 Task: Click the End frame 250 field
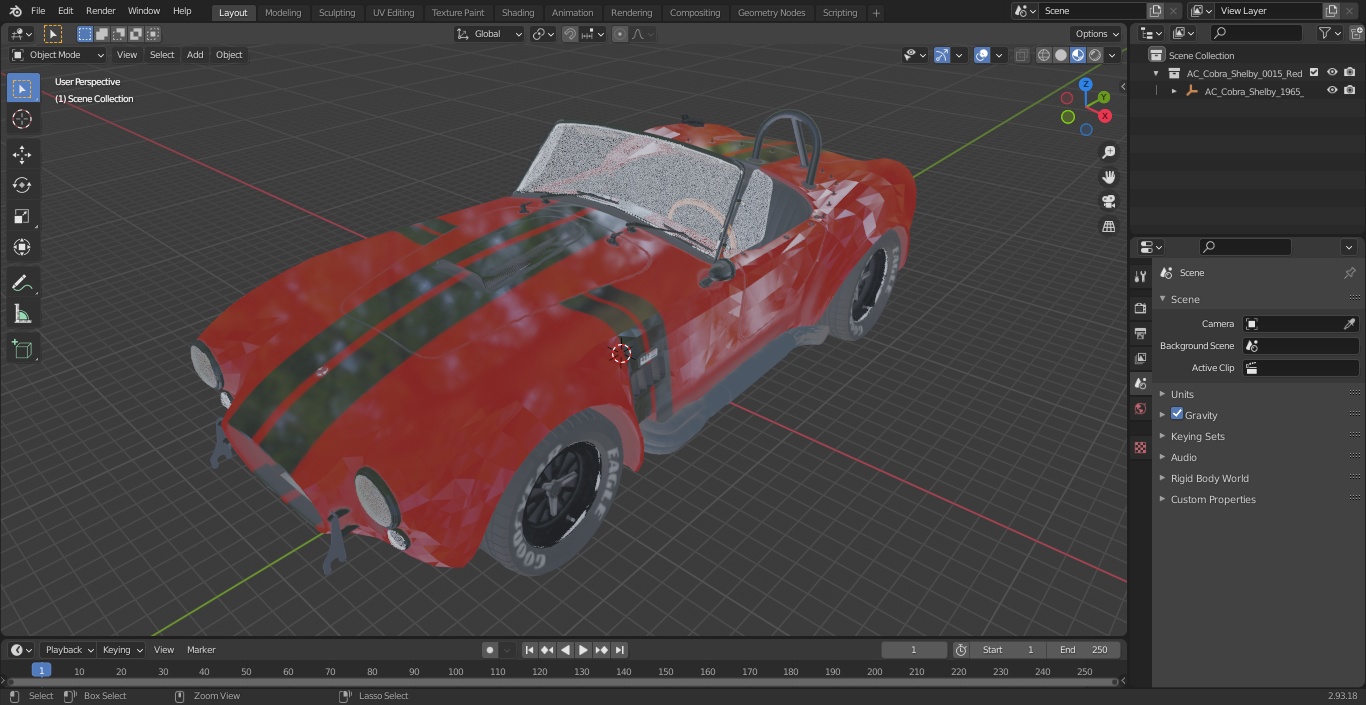1083,650
